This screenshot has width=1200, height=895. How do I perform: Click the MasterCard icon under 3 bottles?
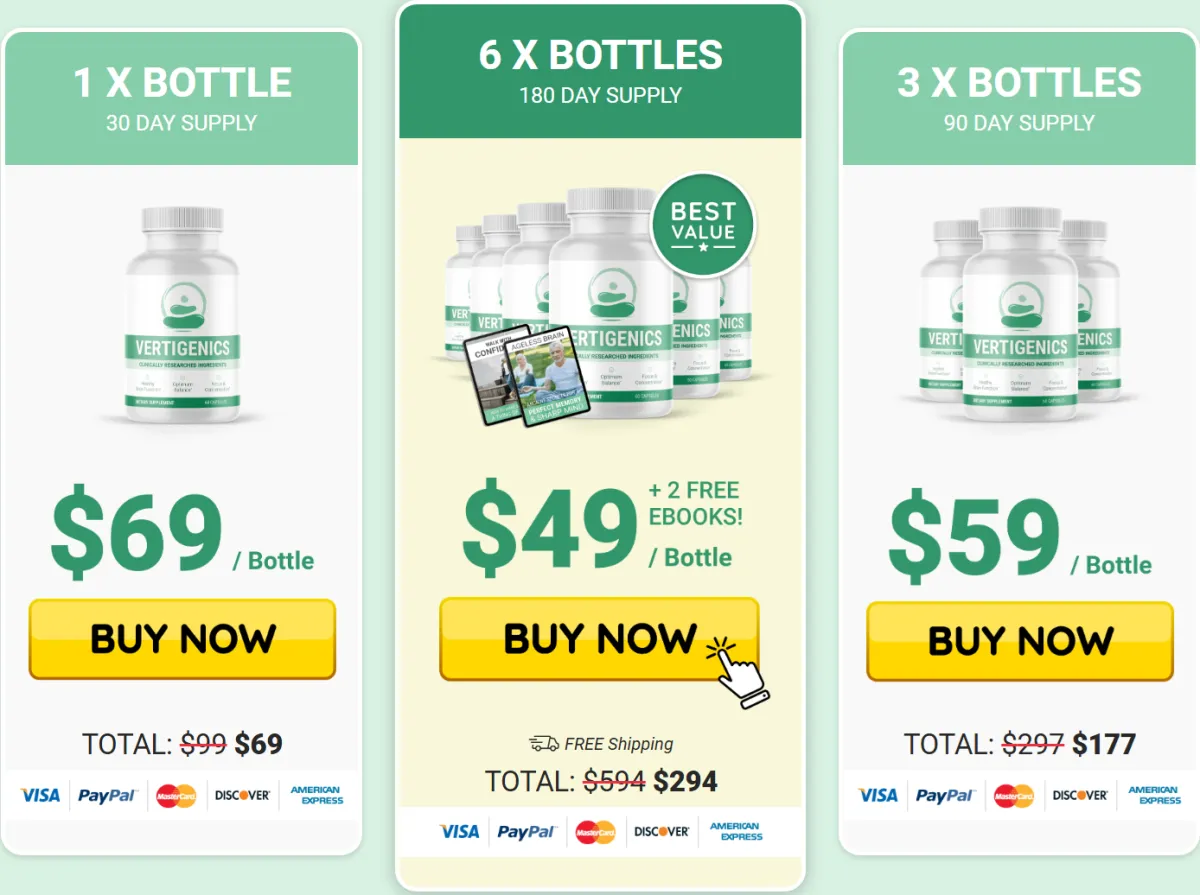pos(1014,795)
